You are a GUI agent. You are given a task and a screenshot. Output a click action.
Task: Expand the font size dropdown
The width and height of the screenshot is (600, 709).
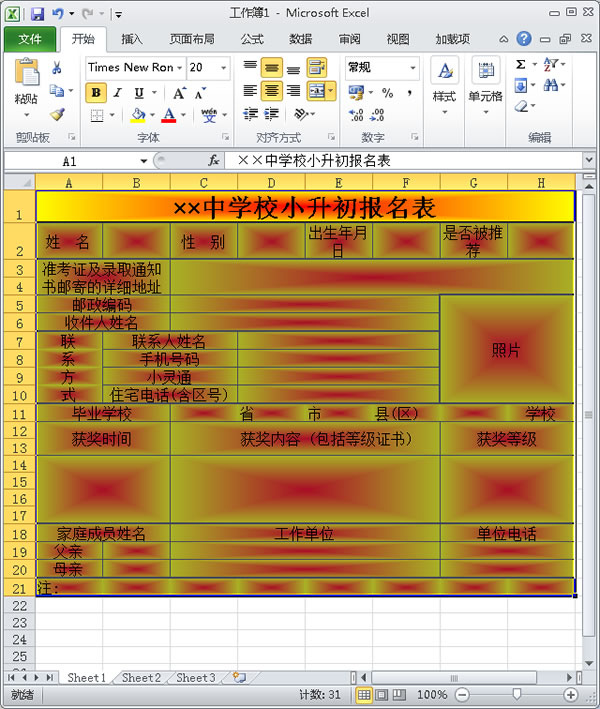[x=223, y=68]
